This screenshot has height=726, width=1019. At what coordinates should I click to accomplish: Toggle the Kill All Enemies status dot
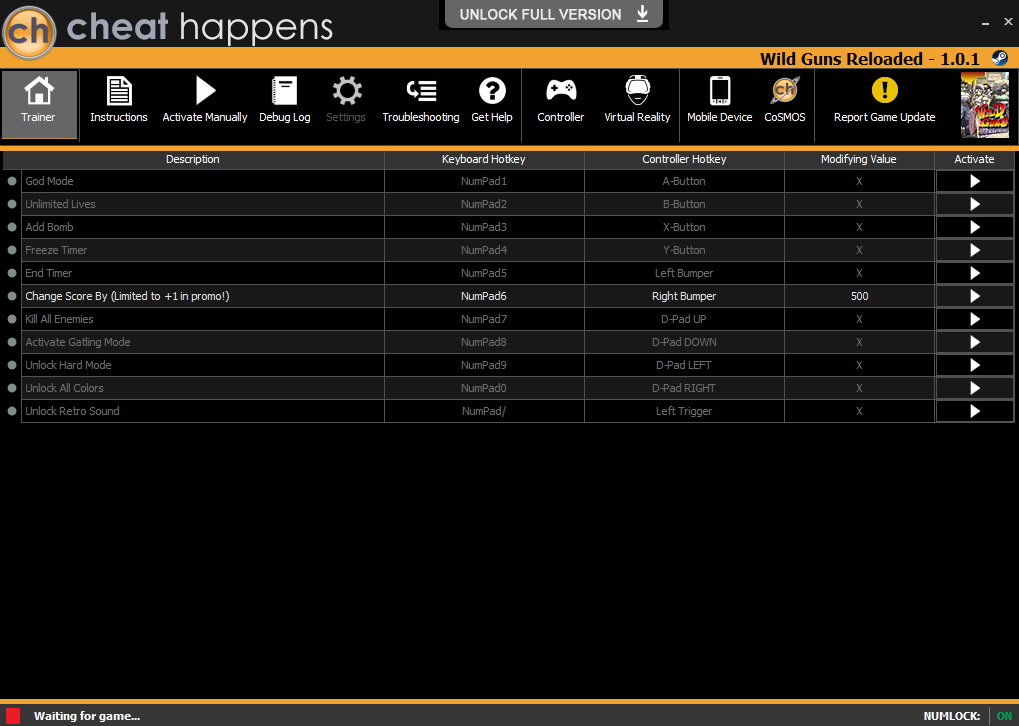12,319
